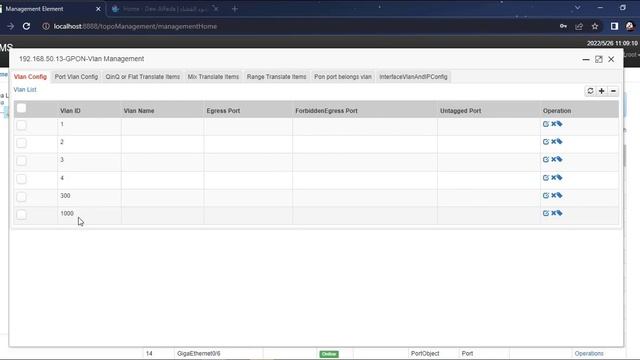Delete VLAN 4 with the X icon
The image size is (640, 360).
553,177
